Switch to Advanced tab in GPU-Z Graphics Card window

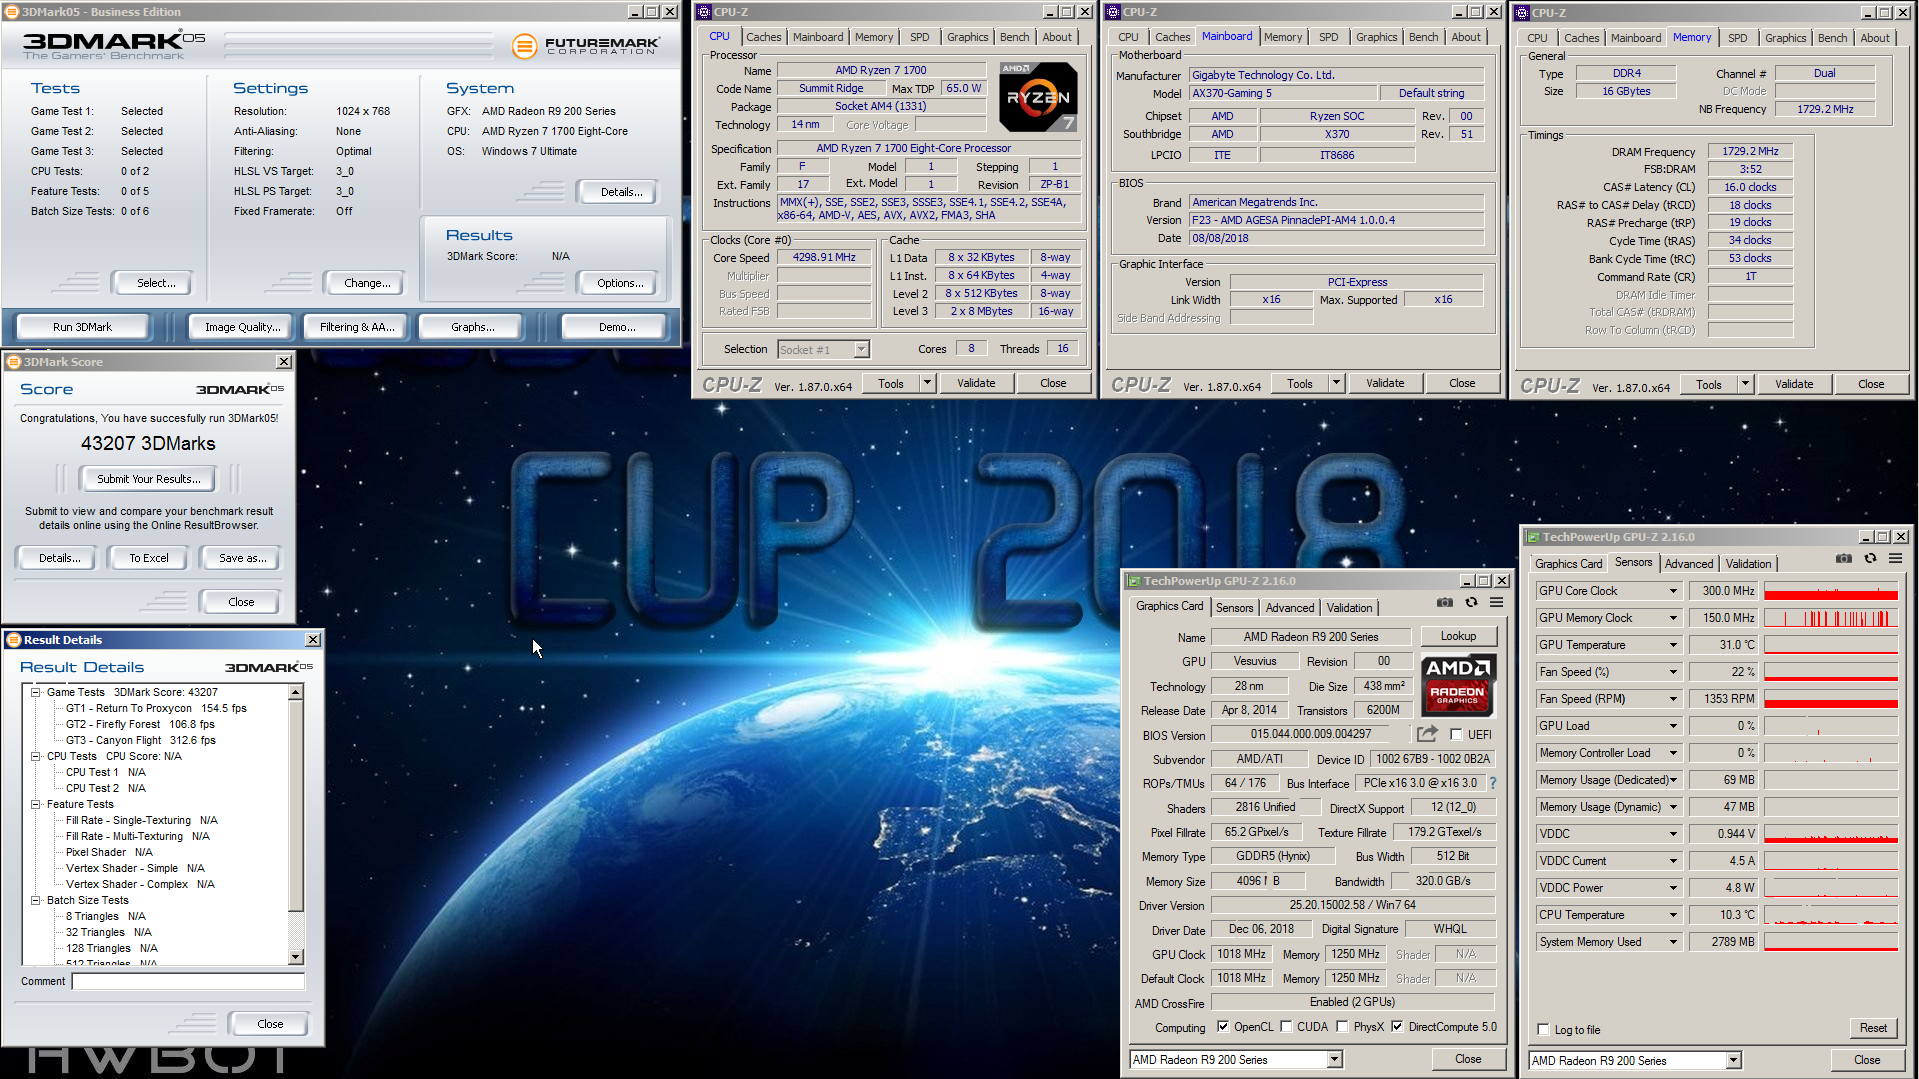pos(1289,608)
